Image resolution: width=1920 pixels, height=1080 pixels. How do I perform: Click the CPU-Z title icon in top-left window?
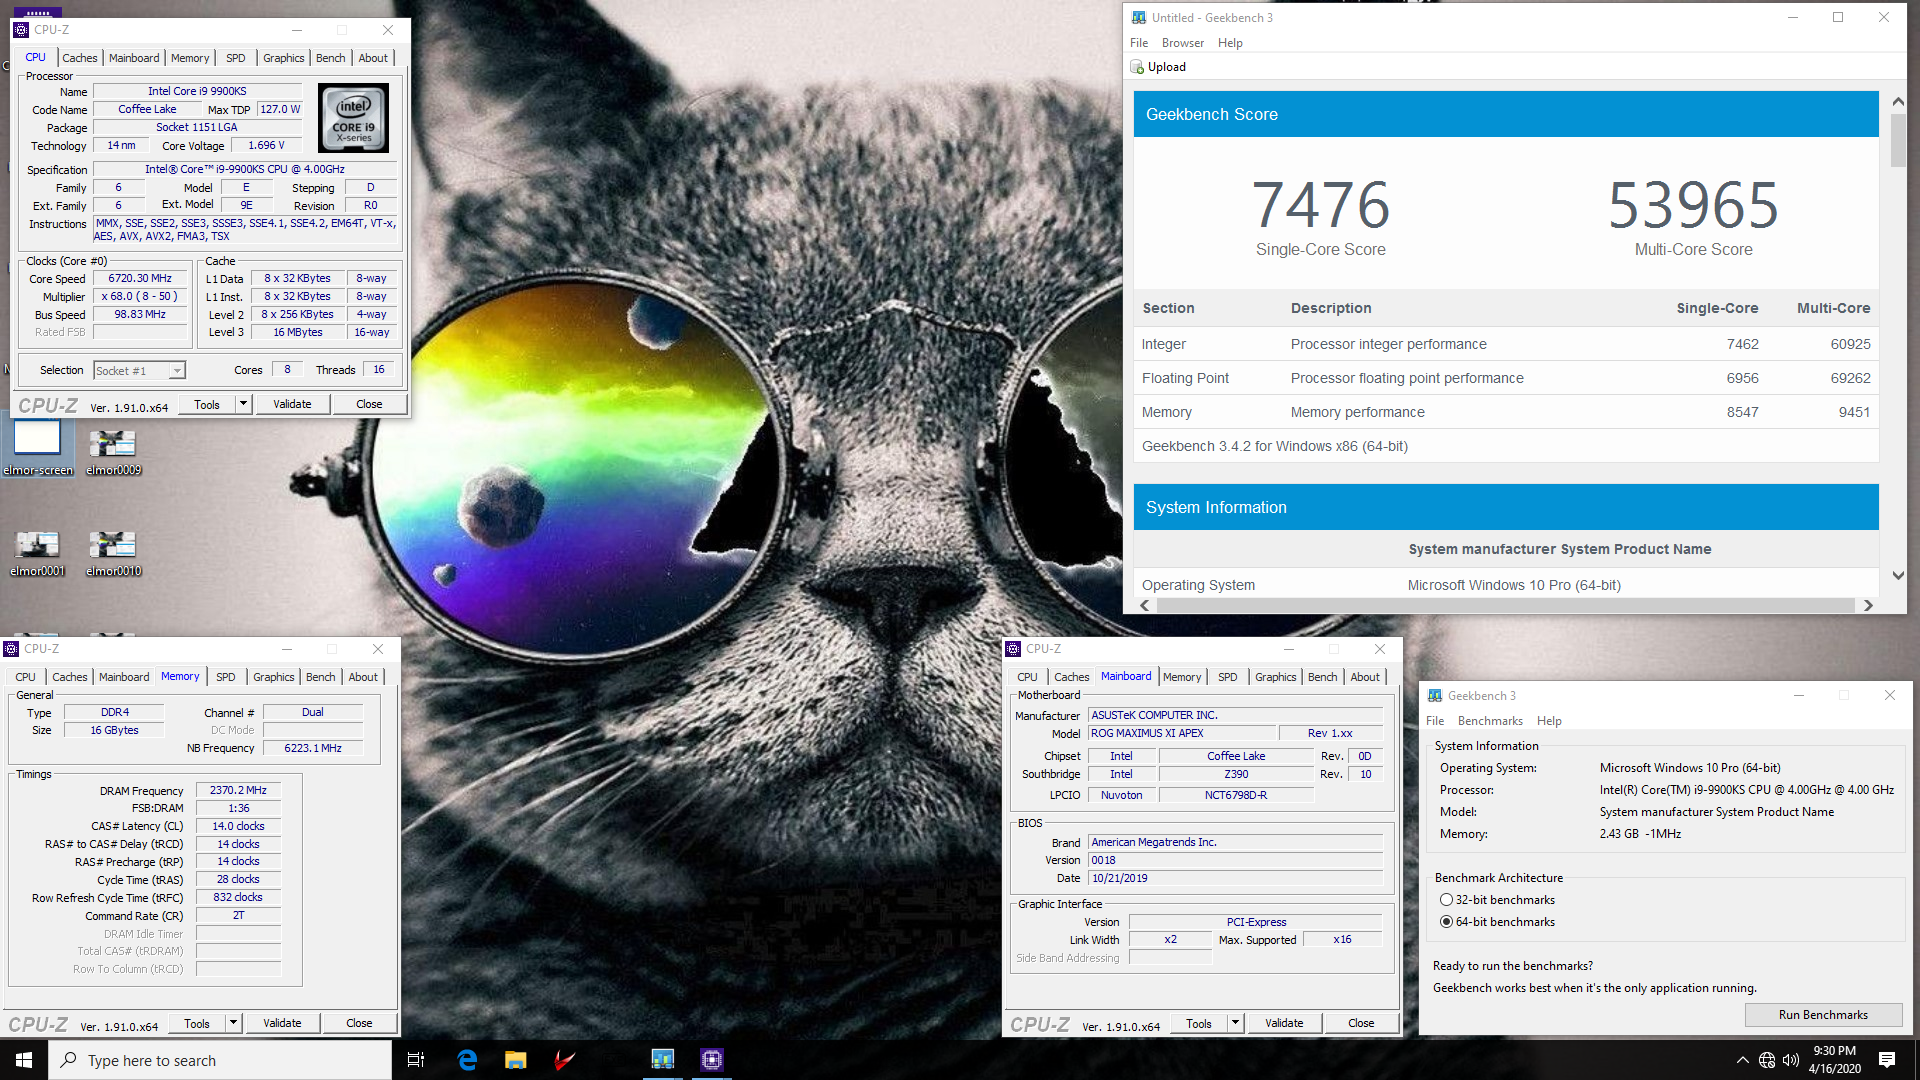(21, 30)
